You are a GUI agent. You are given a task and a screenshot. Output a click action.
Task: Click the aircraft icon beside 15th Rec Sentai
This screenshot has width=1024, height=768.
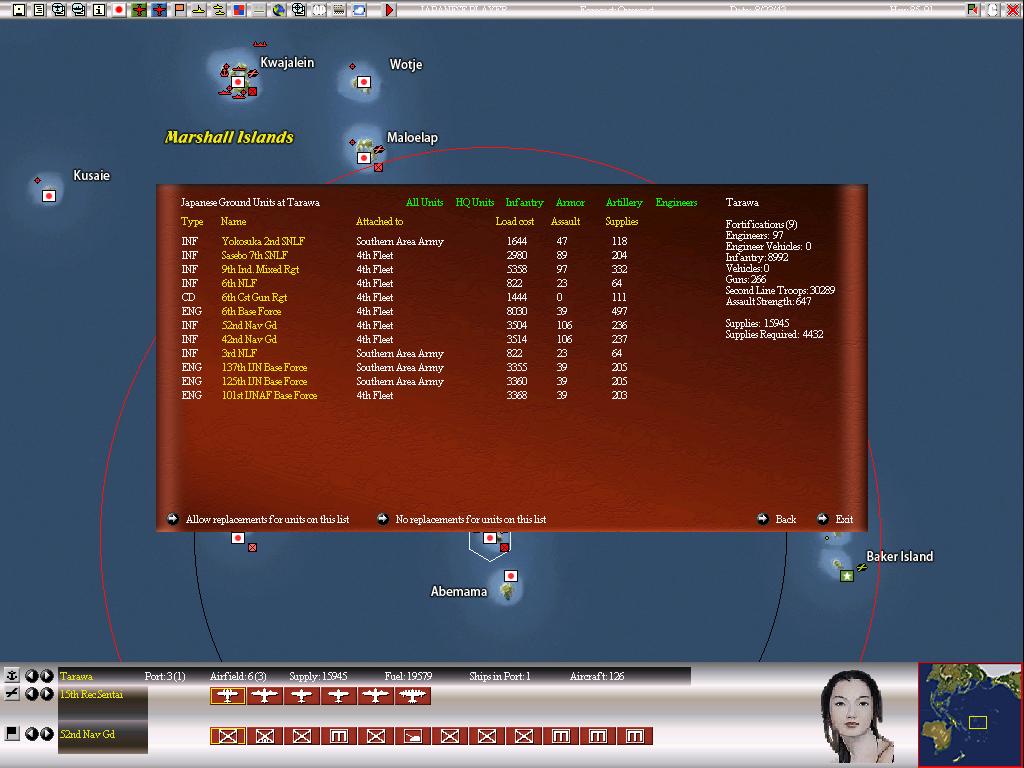tap(12, 694)
